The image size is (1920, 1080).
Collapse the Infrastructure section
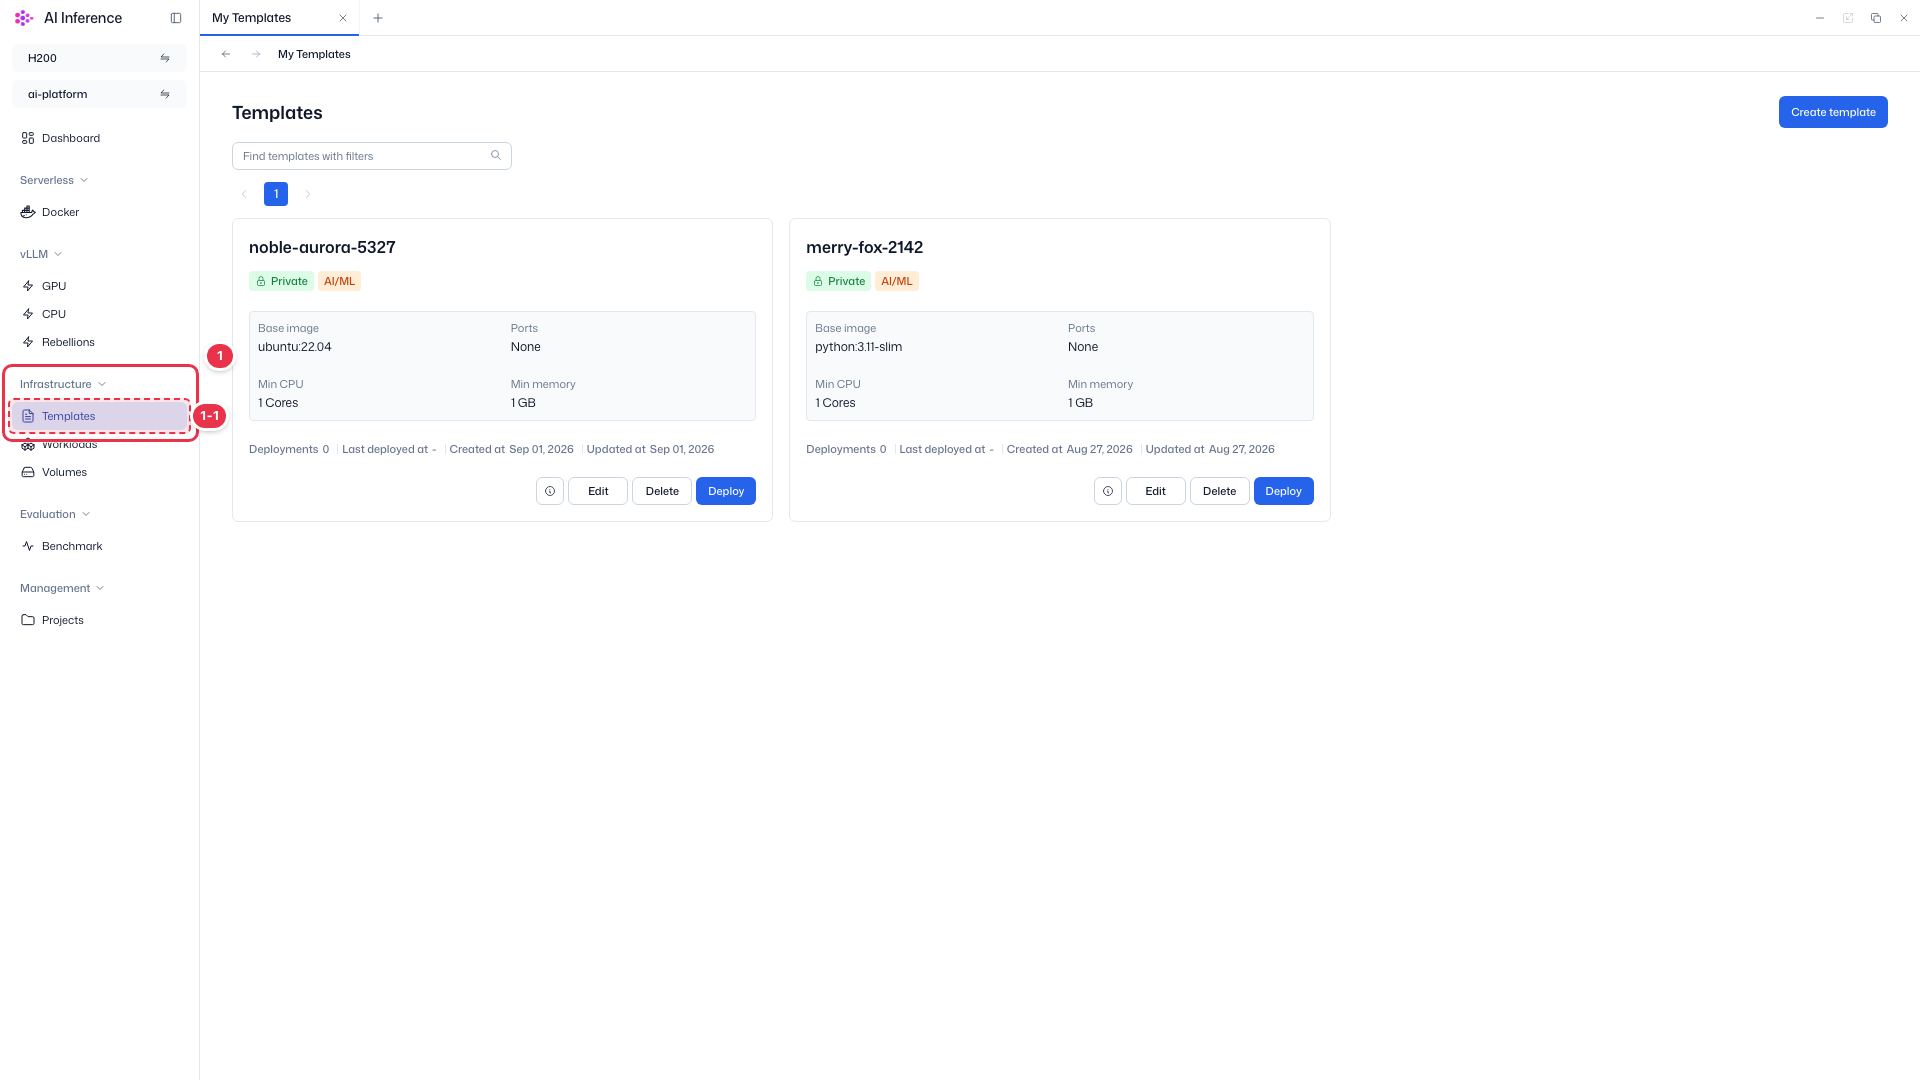[x=63, y=384]
